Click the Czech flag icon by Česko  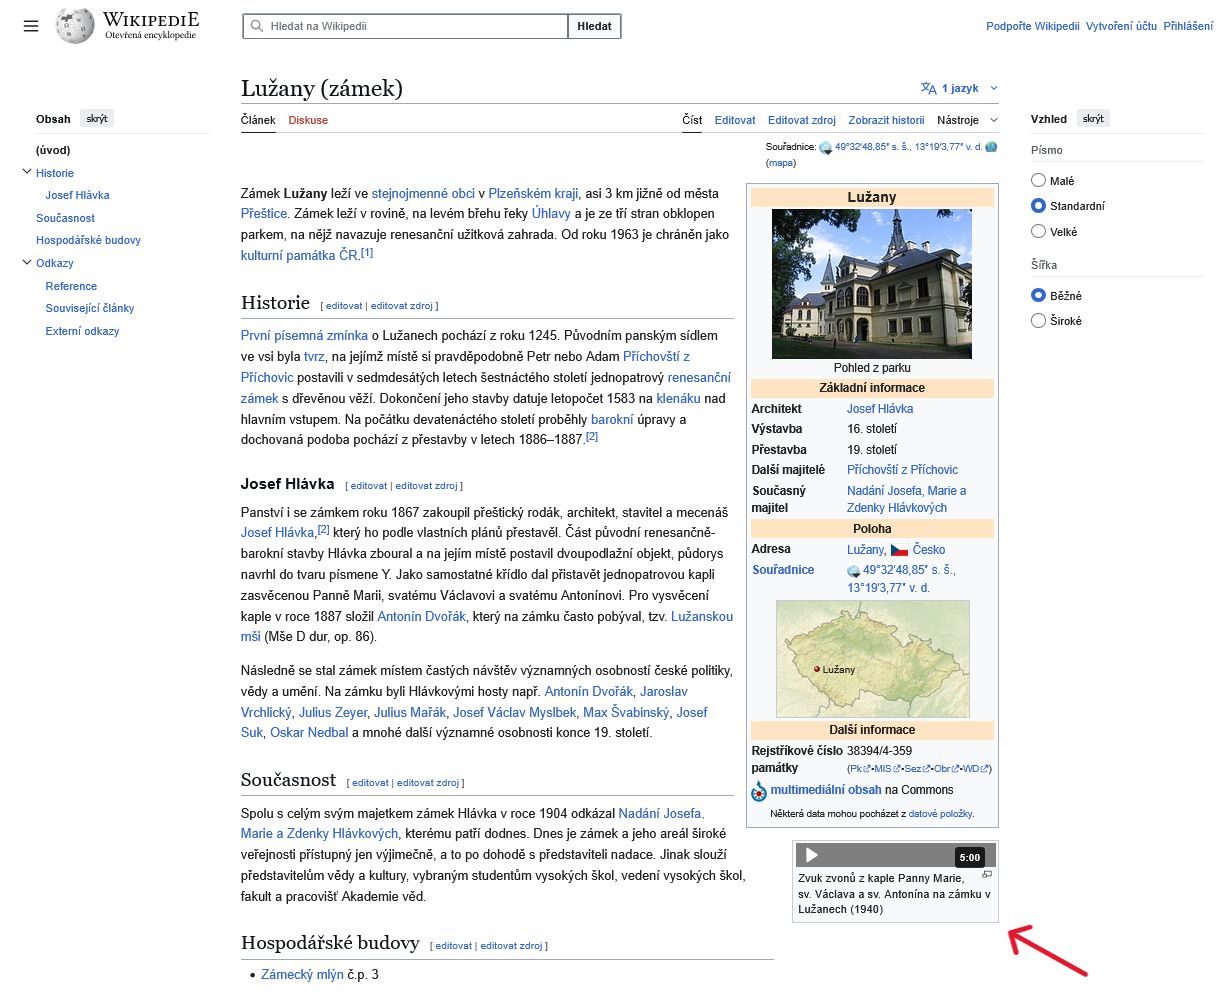pos(899,550)
